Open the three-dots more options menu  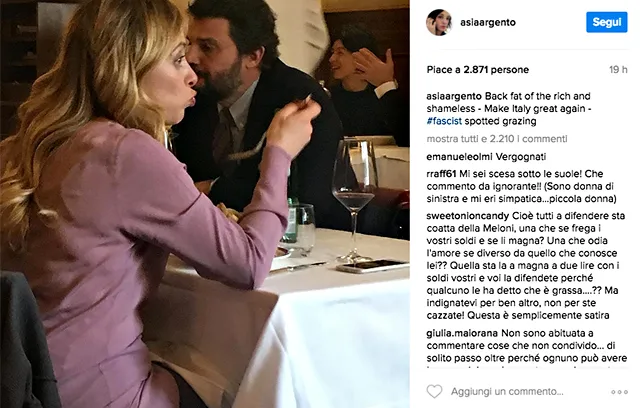click(619, 392)
